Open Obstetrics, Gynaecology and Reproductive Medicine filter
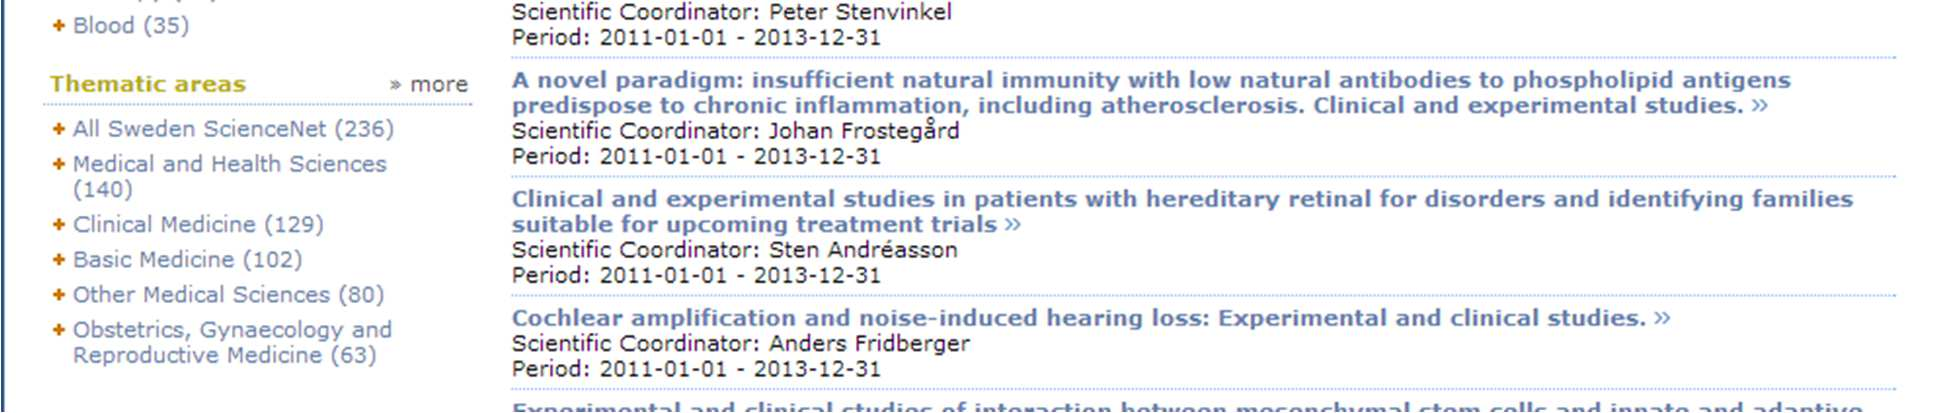1937x413 pixels. 232,342
